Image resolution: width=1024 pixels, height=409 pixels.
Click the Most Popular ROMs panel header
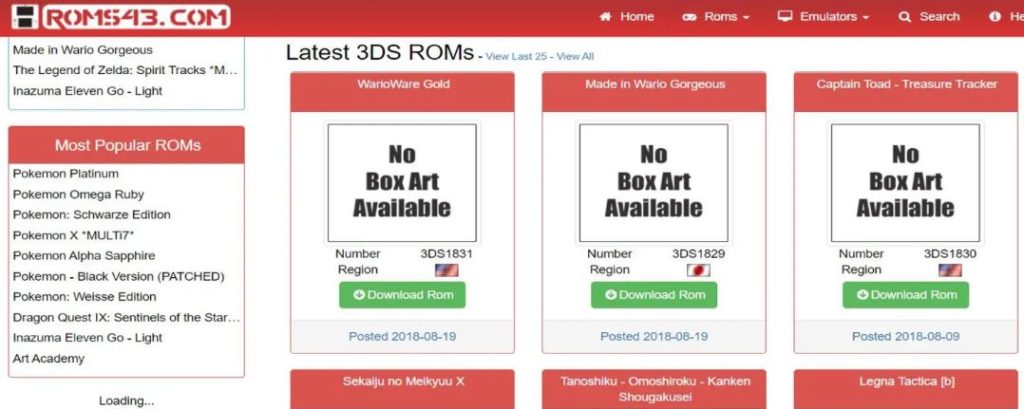pyautogui.click(x=127, y=145)
